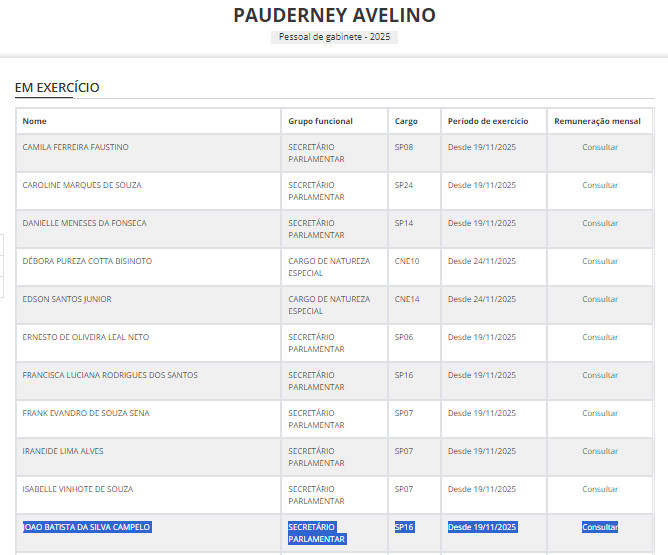The image size is (668, 555).
Task: Select the Cargo column header
Action: (x=406, y=121)
